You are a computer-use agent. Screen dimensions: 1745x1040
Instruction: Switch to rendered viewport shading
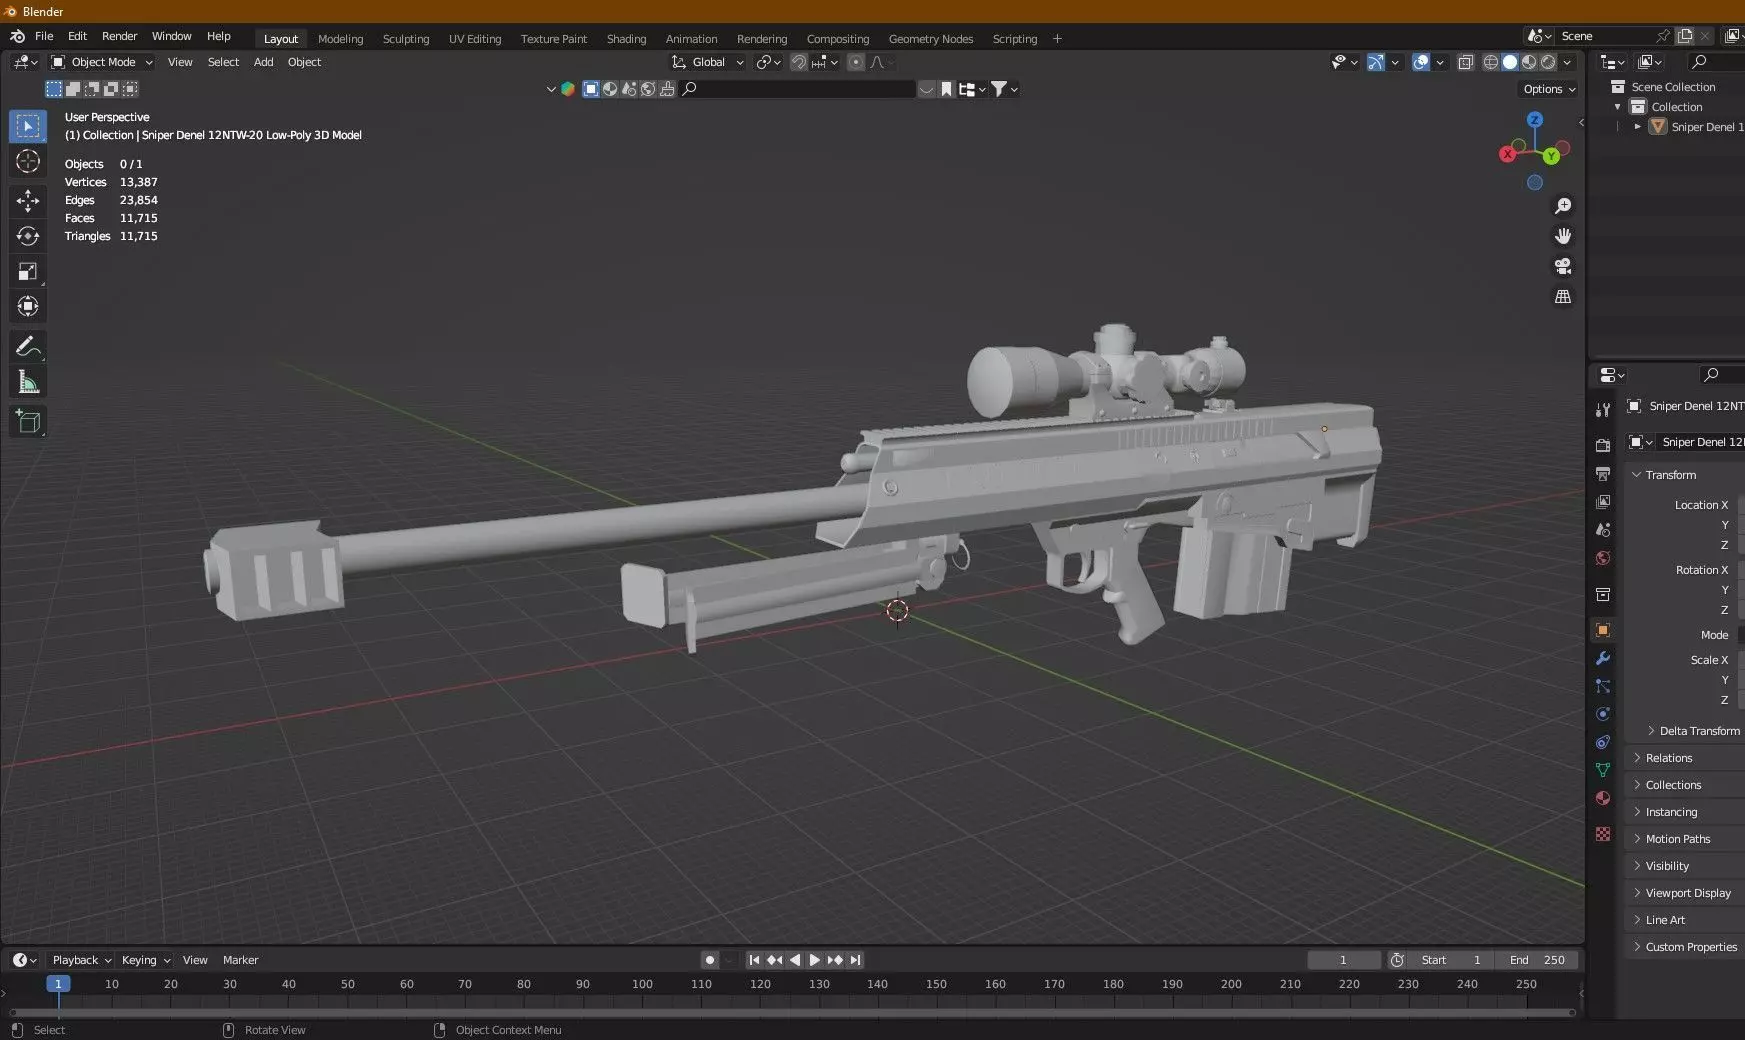tap(1548, 62)
